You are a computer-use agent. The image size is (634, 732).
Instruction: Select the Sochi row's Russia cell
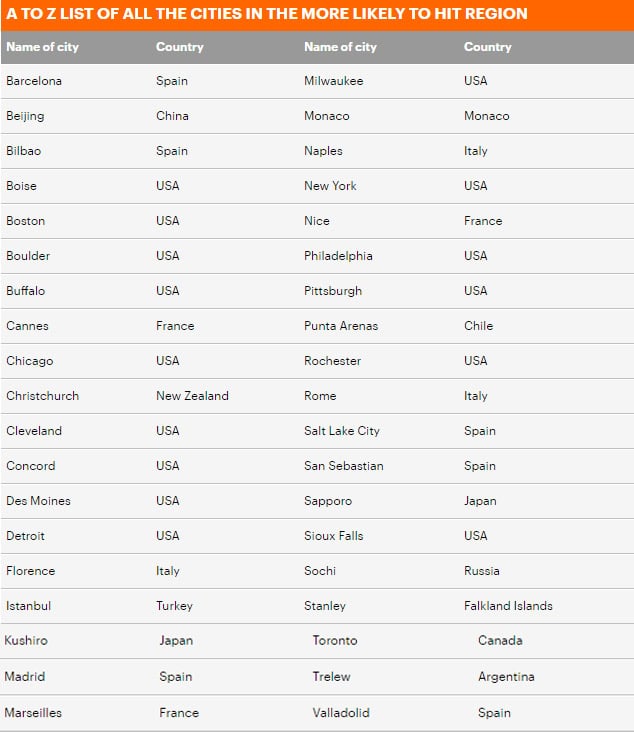[481, 571]
